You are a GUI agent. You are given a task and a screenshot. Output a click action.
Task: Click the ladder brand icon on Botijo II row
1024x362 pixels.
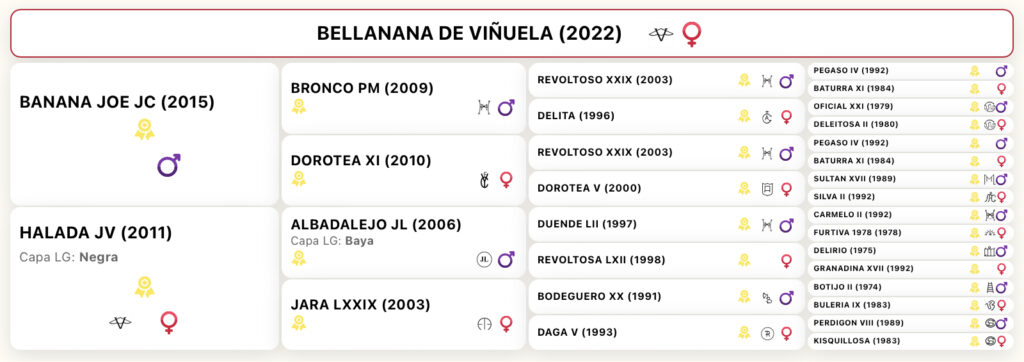(x=990, y=287)
